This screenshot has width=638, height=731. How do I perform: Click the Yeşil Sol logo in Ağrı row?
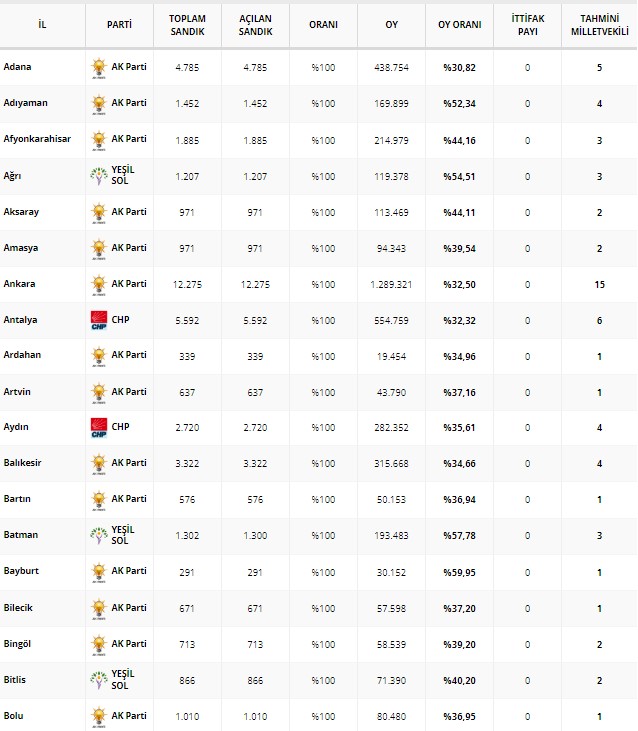click(x=99, y=176)
